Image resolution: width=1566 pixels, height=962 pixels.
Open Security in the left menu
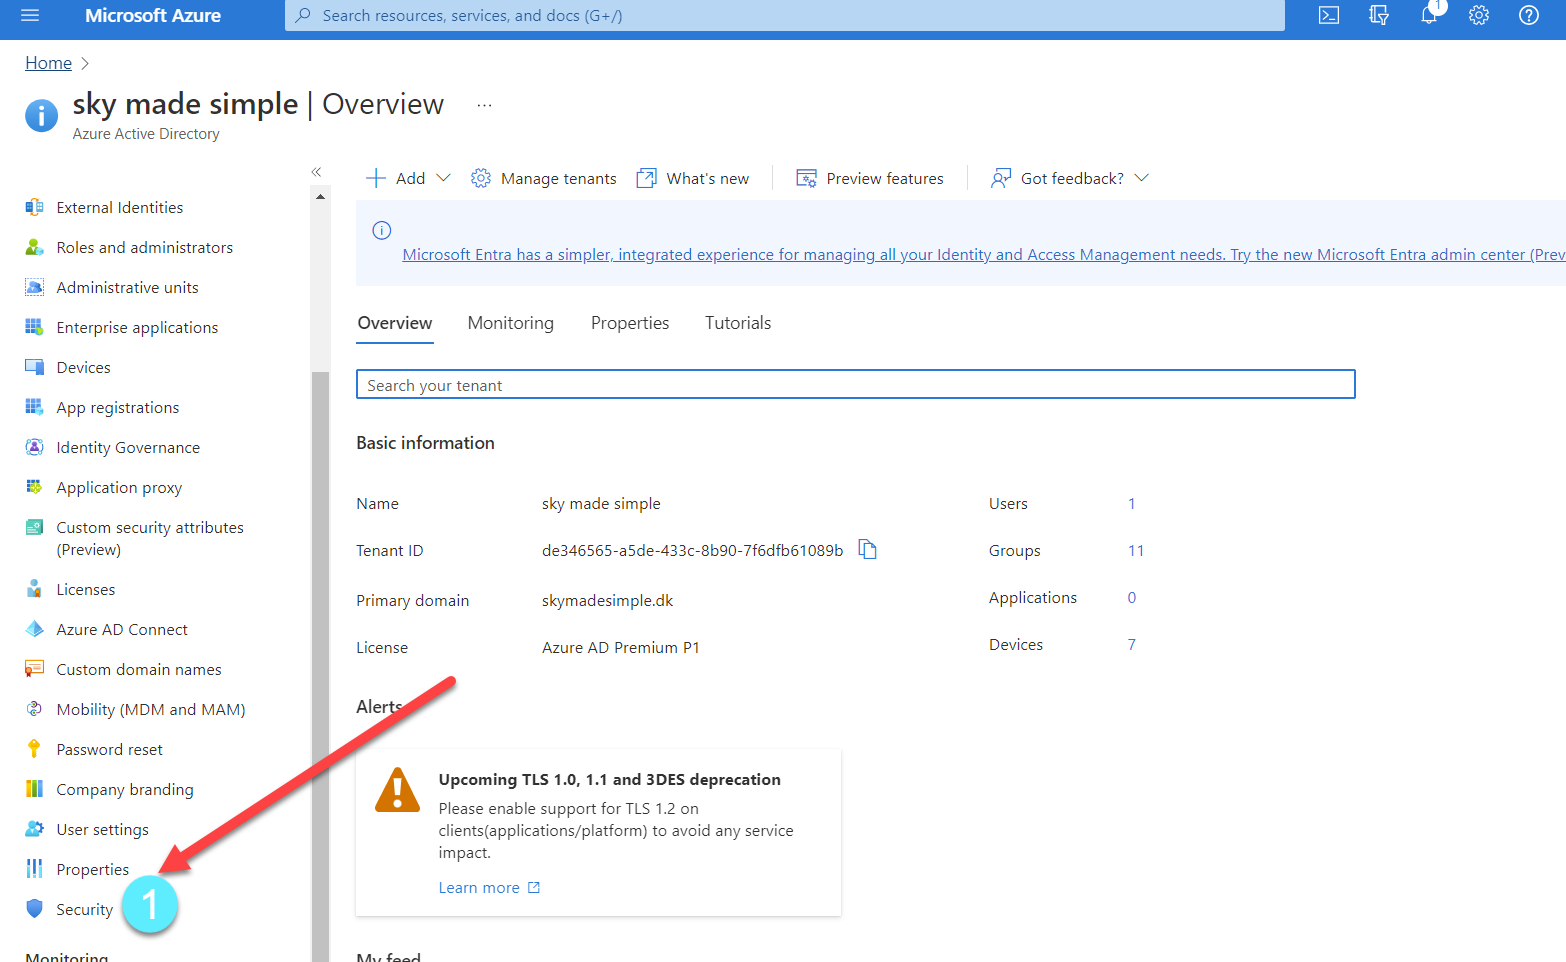85,910
